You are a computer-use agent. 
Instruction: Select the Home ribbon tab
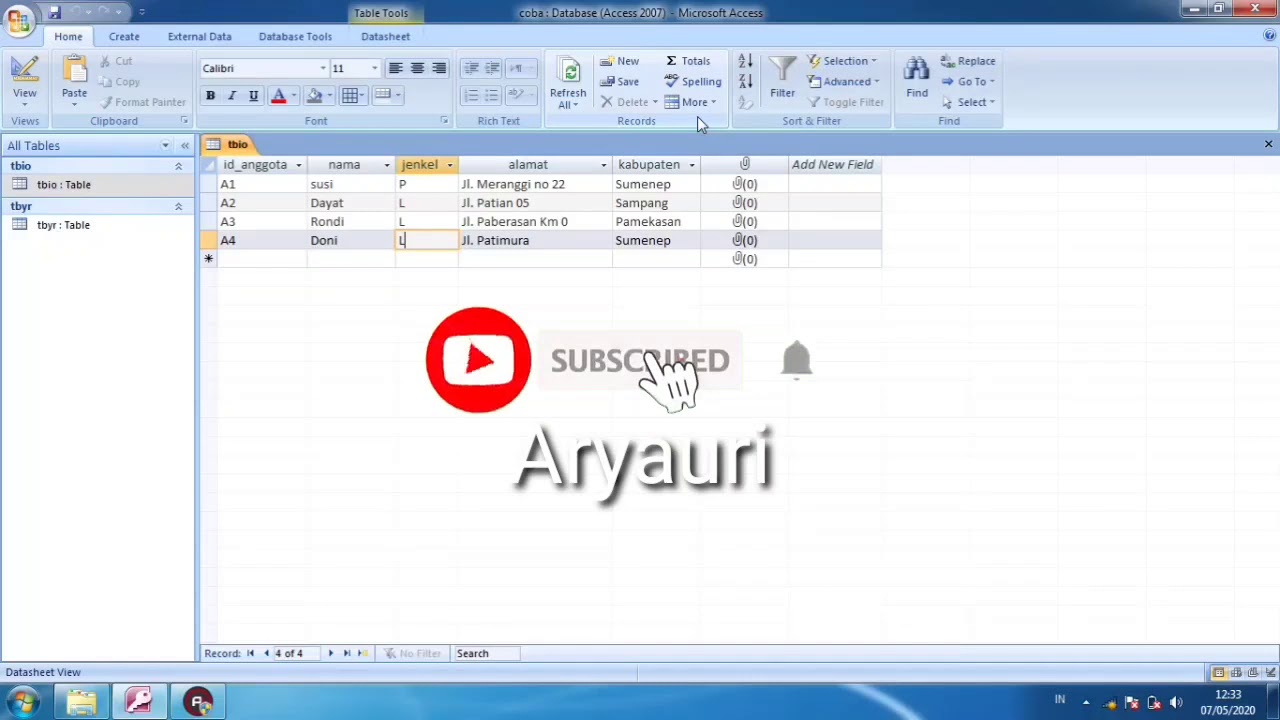coord(69,37)
